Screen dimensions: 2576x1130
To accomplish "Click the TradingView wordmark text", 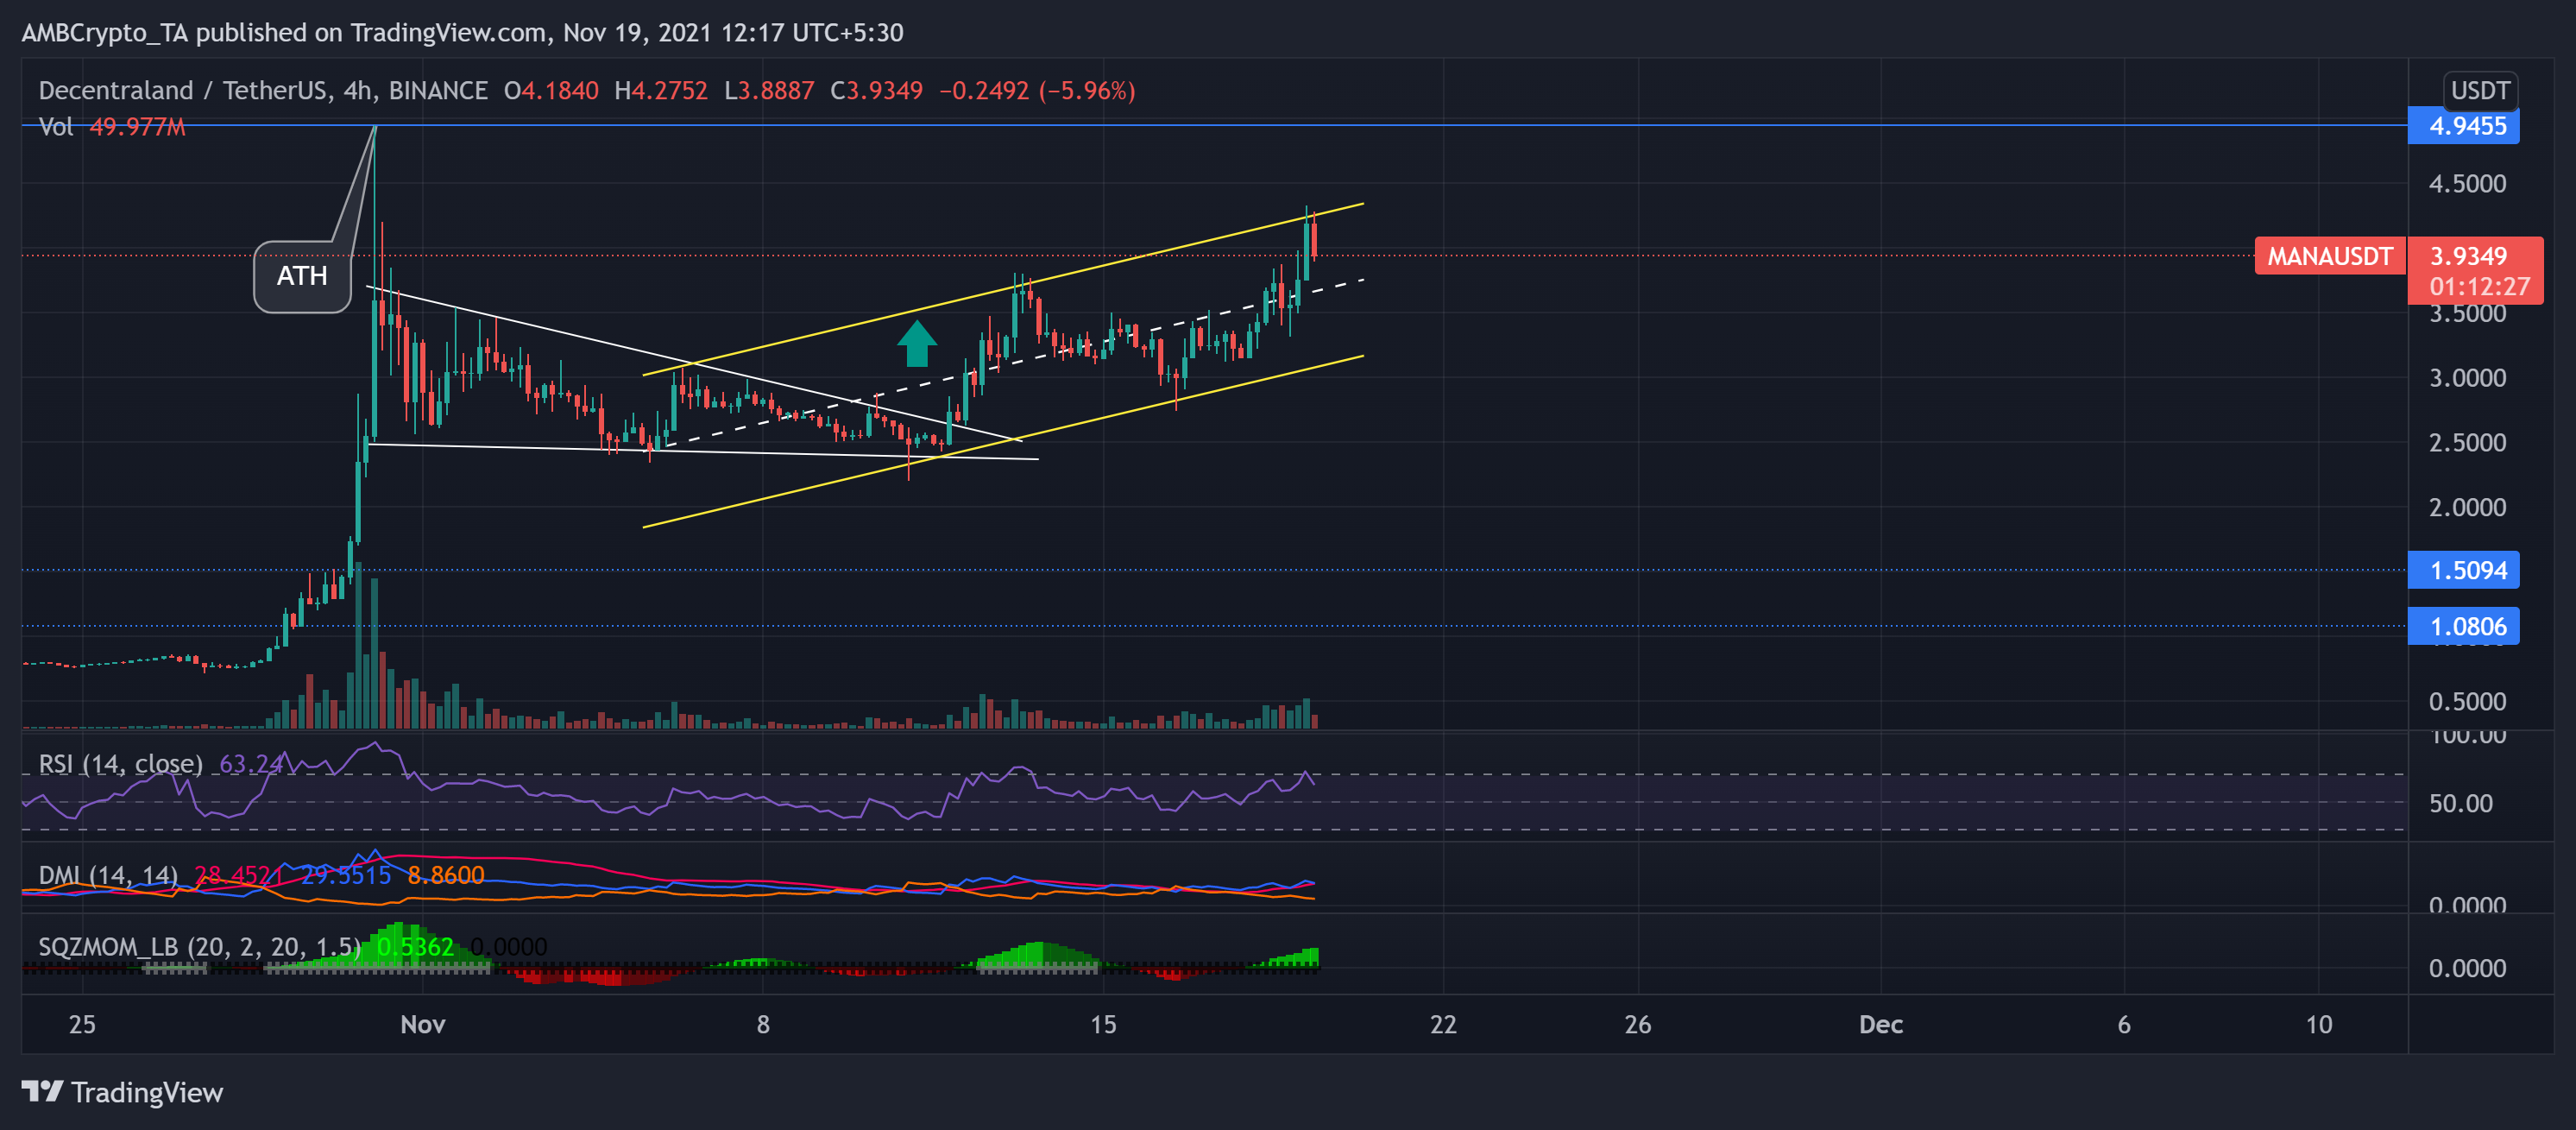I will tap(147, 1092).
